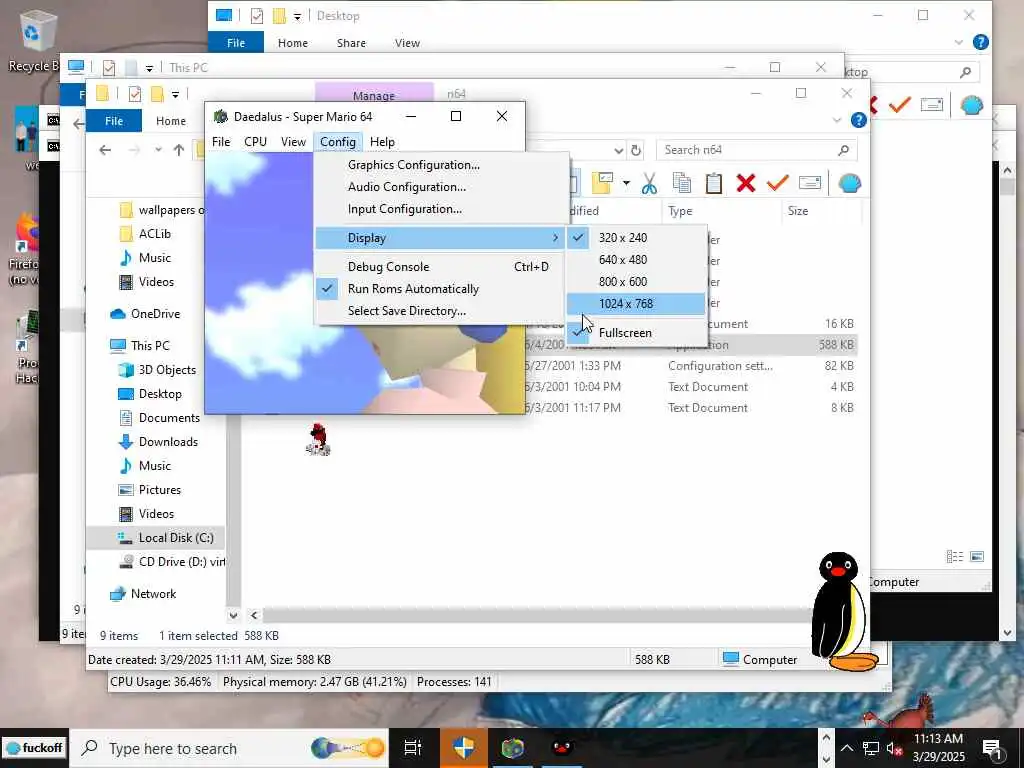Viewport: 1024px width, 768px height.
Task: Switch to large icons view in Desktop window
Action: coord(977,556)
